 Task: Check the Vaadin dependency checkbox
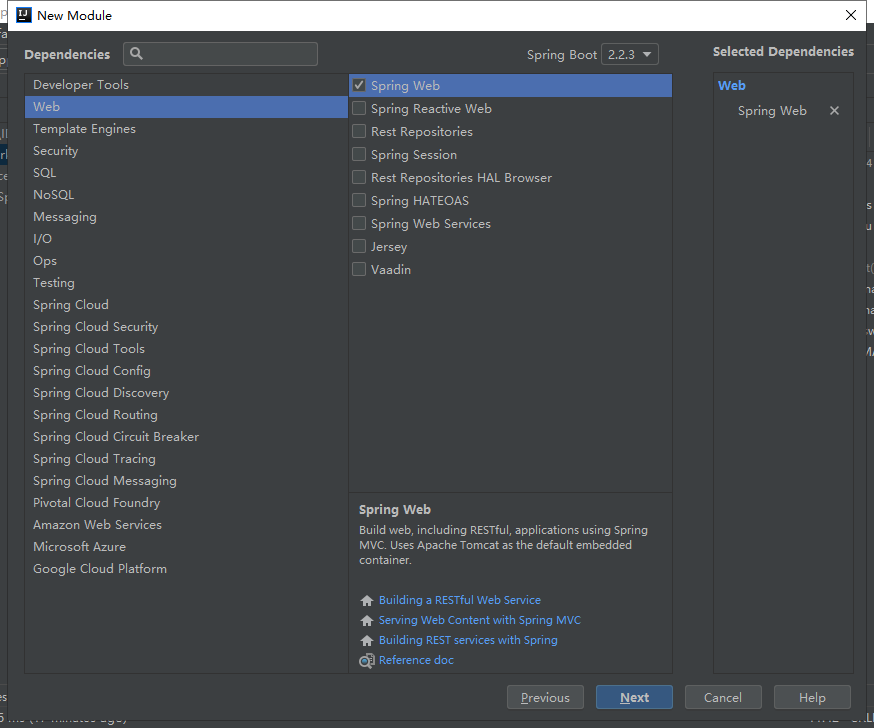(359, 270)
